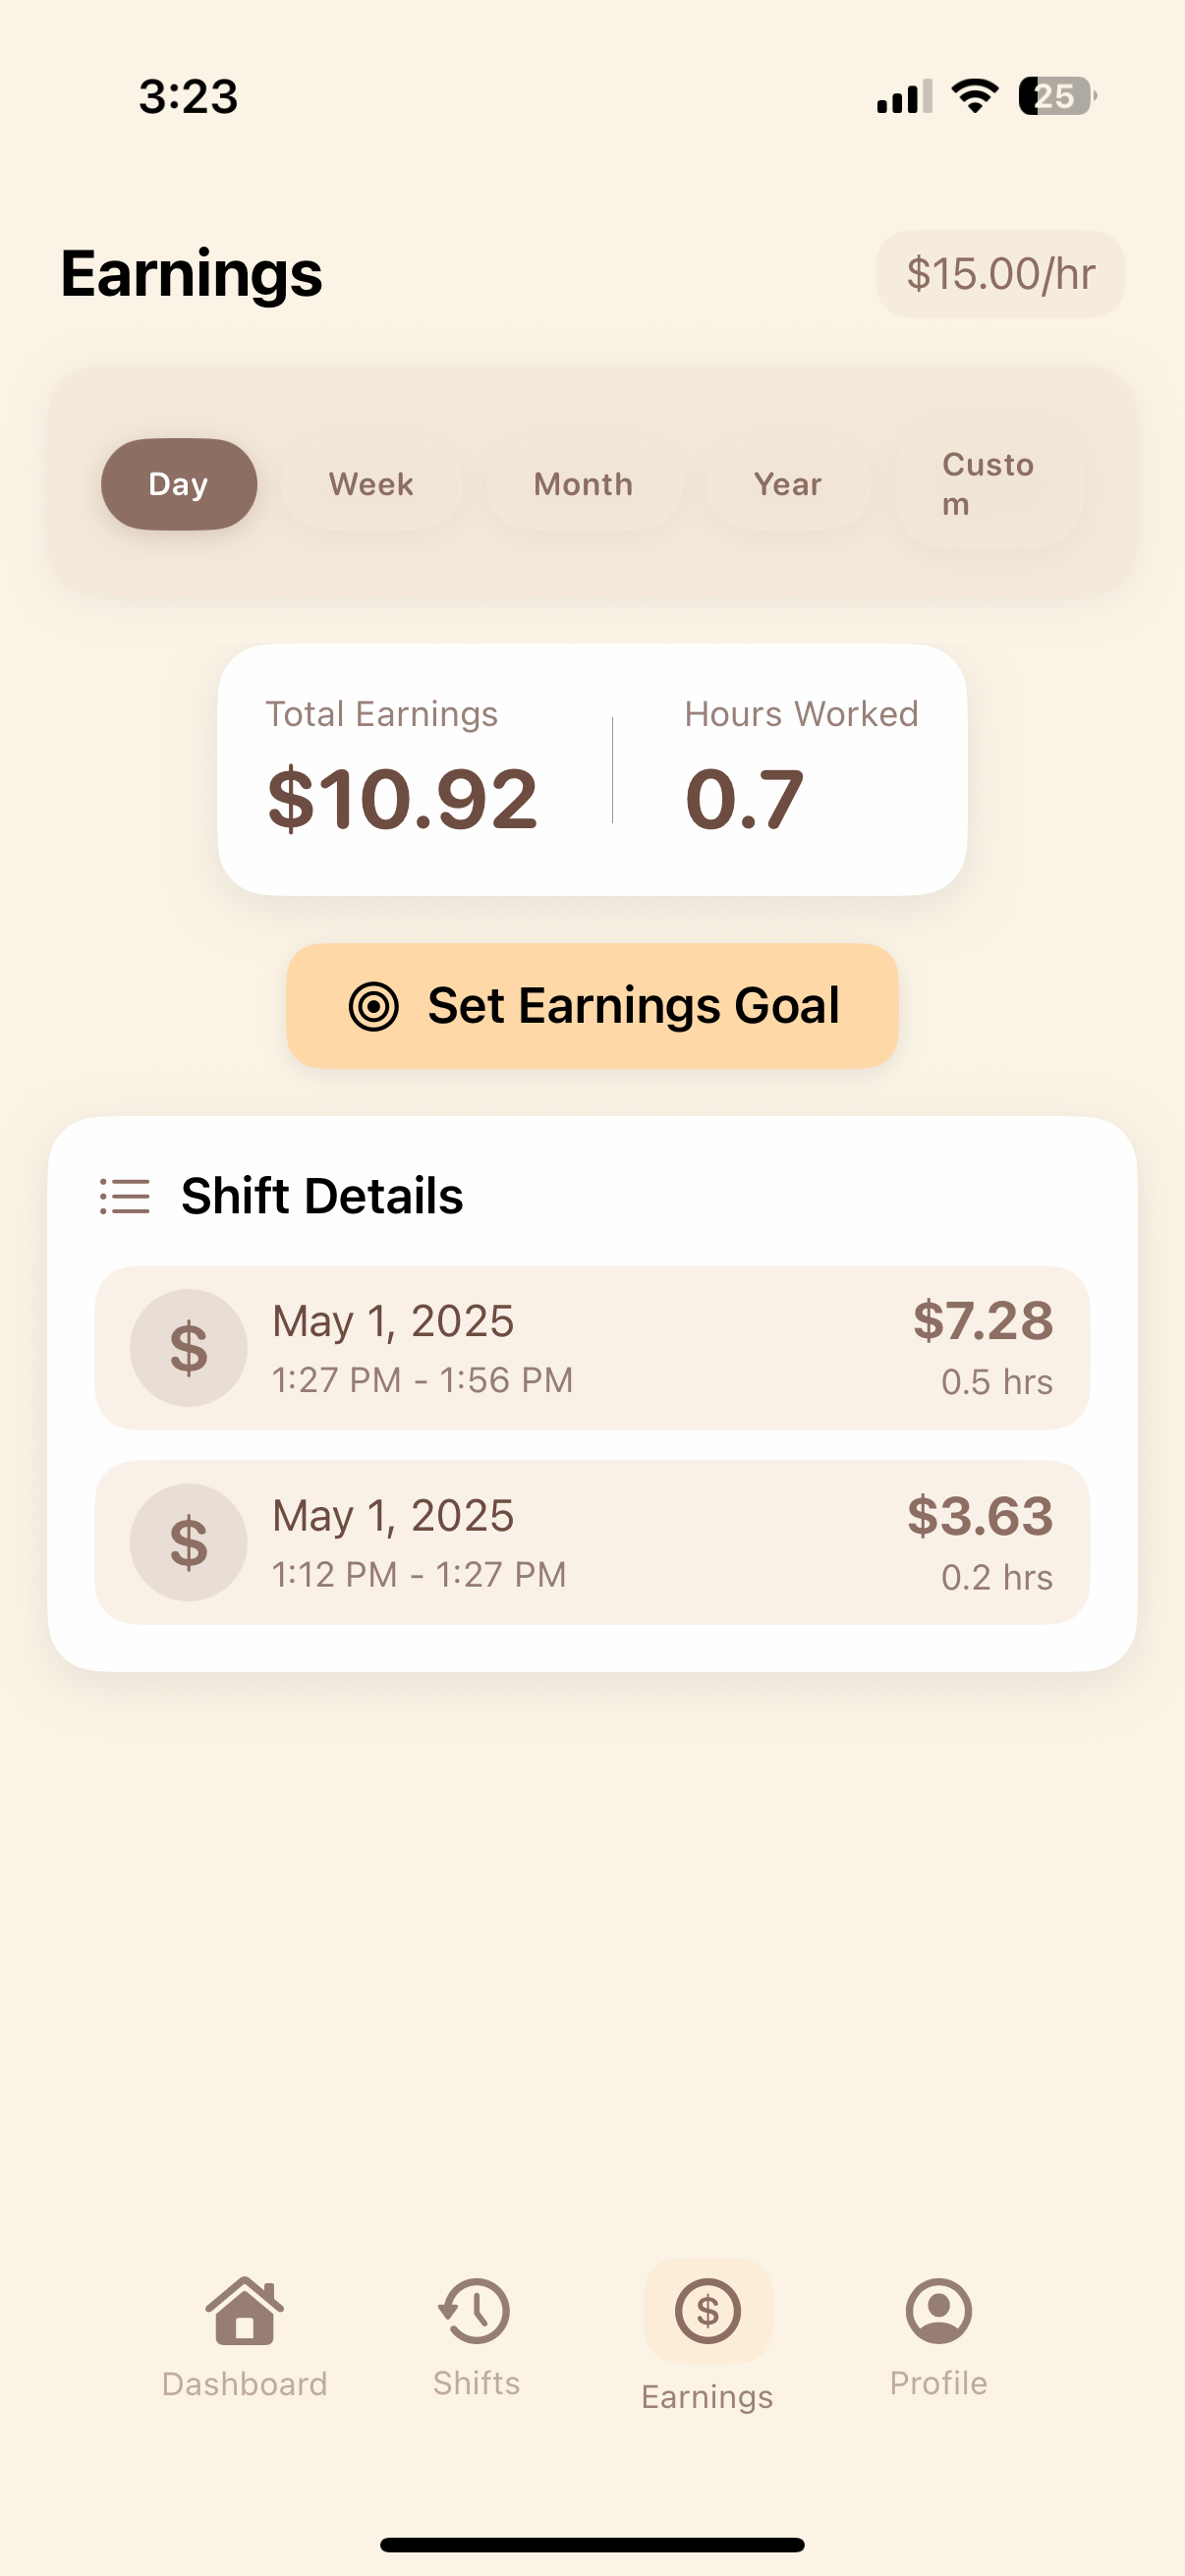Tap the Dashboard house icon
The width and height of the screenshot is (1185, 2576).
pyautogui.click(x=244, y=2310)
